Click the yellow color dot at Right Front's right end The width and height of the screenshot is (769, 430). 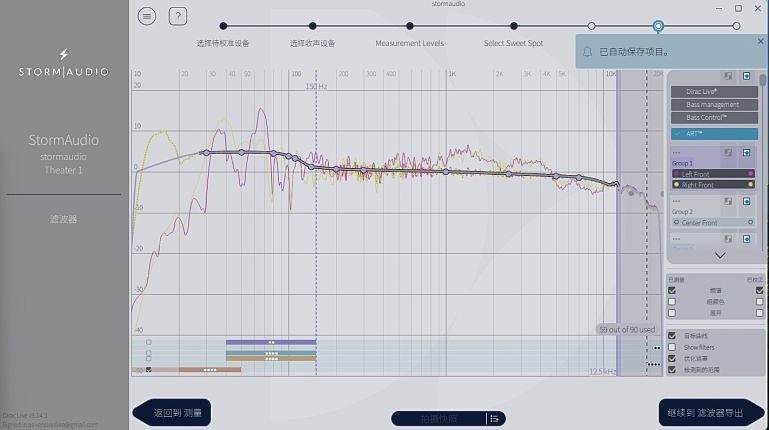pos(750,185)
